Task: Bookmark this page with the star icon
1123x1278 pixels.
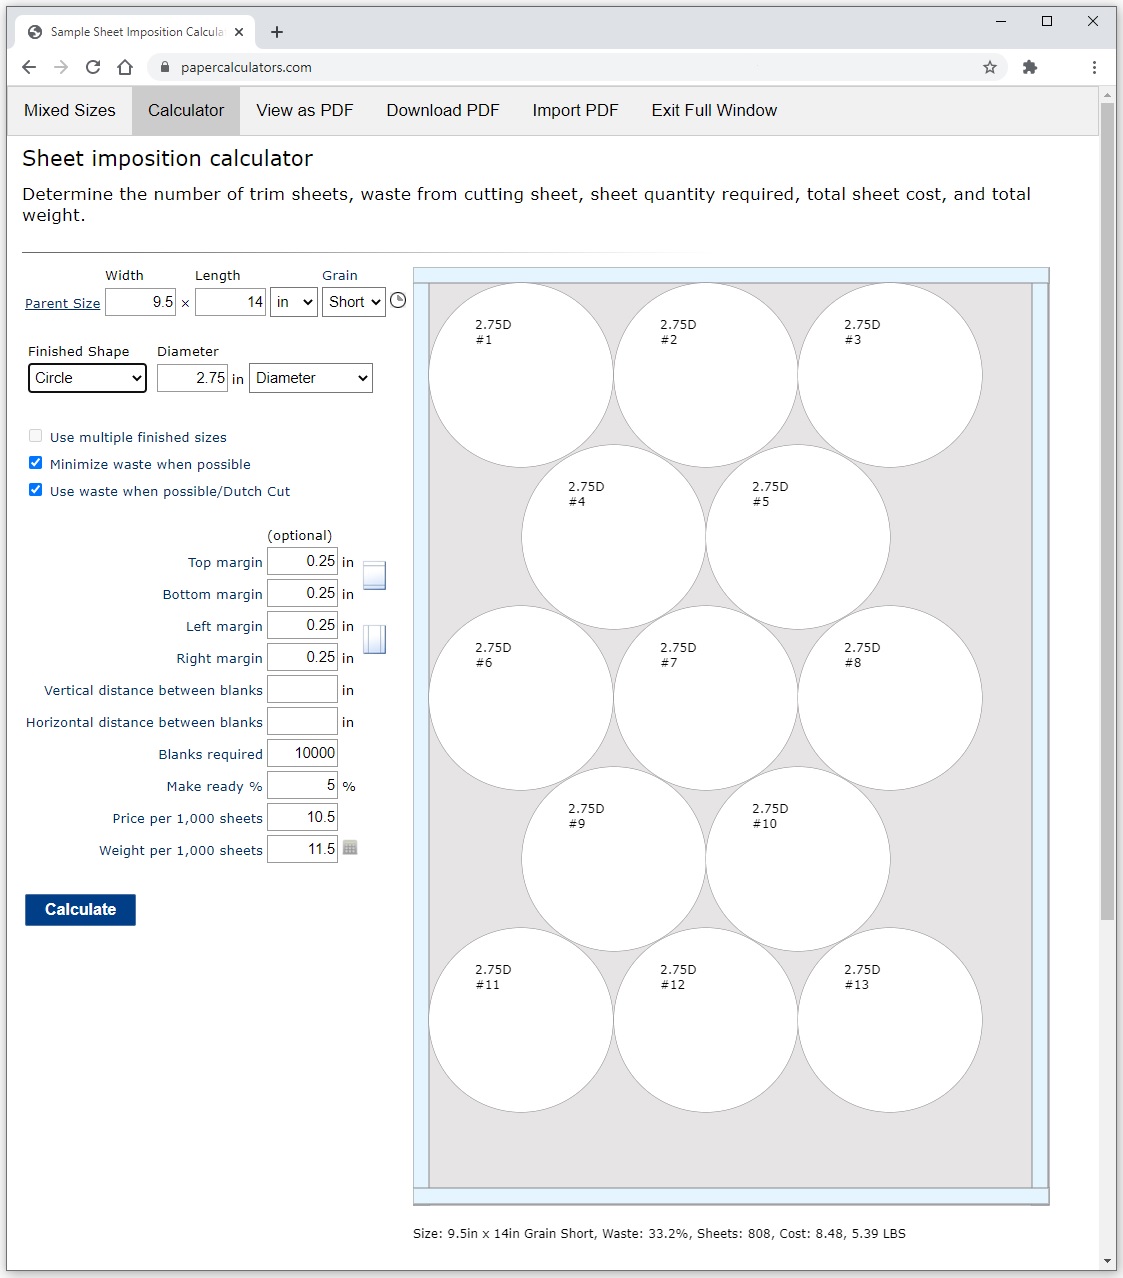Action: (x=990, y=67)
